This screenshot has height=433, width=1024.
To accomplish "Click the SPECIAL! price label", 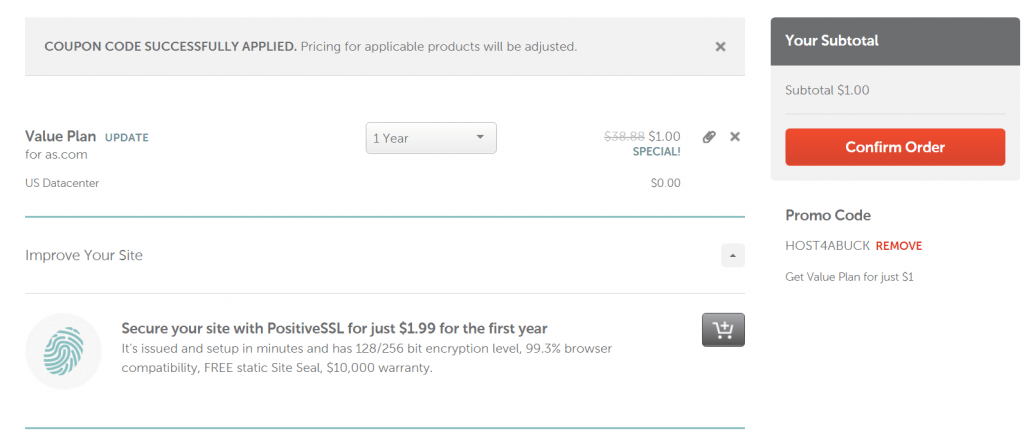I will click(656, 152).
